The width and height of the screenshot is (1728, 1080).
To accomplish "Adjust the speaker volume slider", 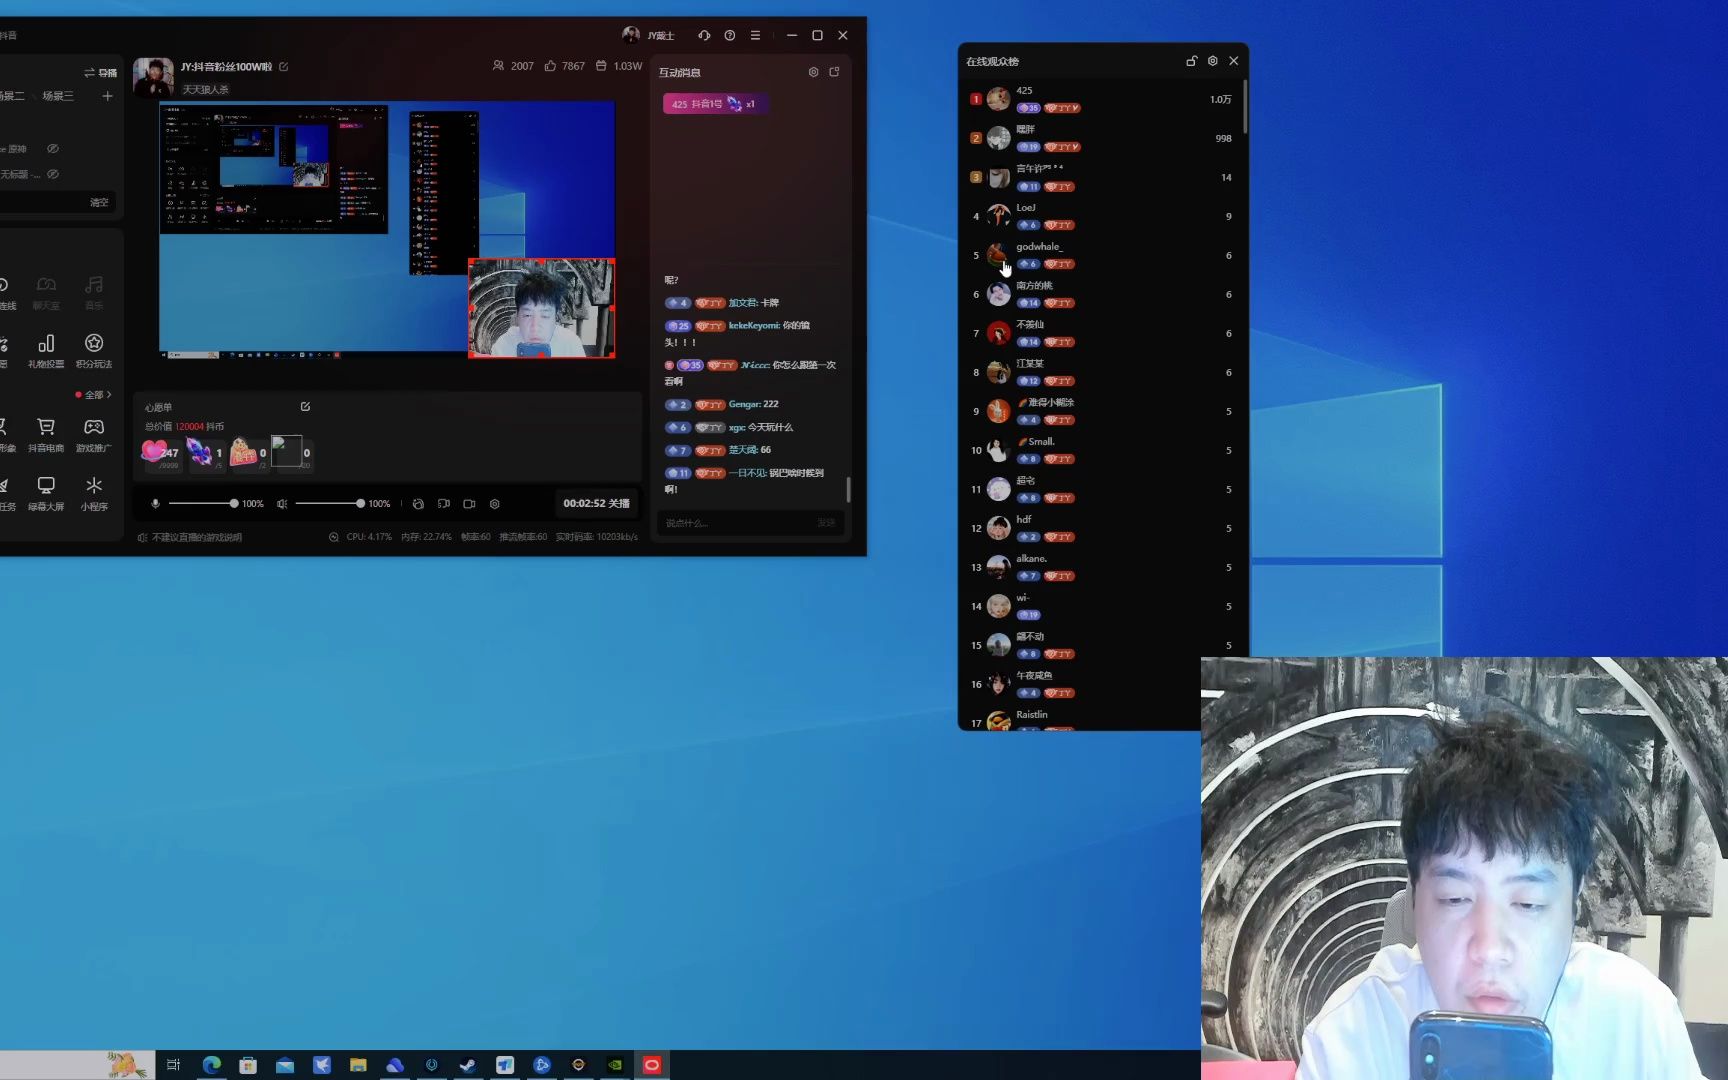I will tap(328, 504).
